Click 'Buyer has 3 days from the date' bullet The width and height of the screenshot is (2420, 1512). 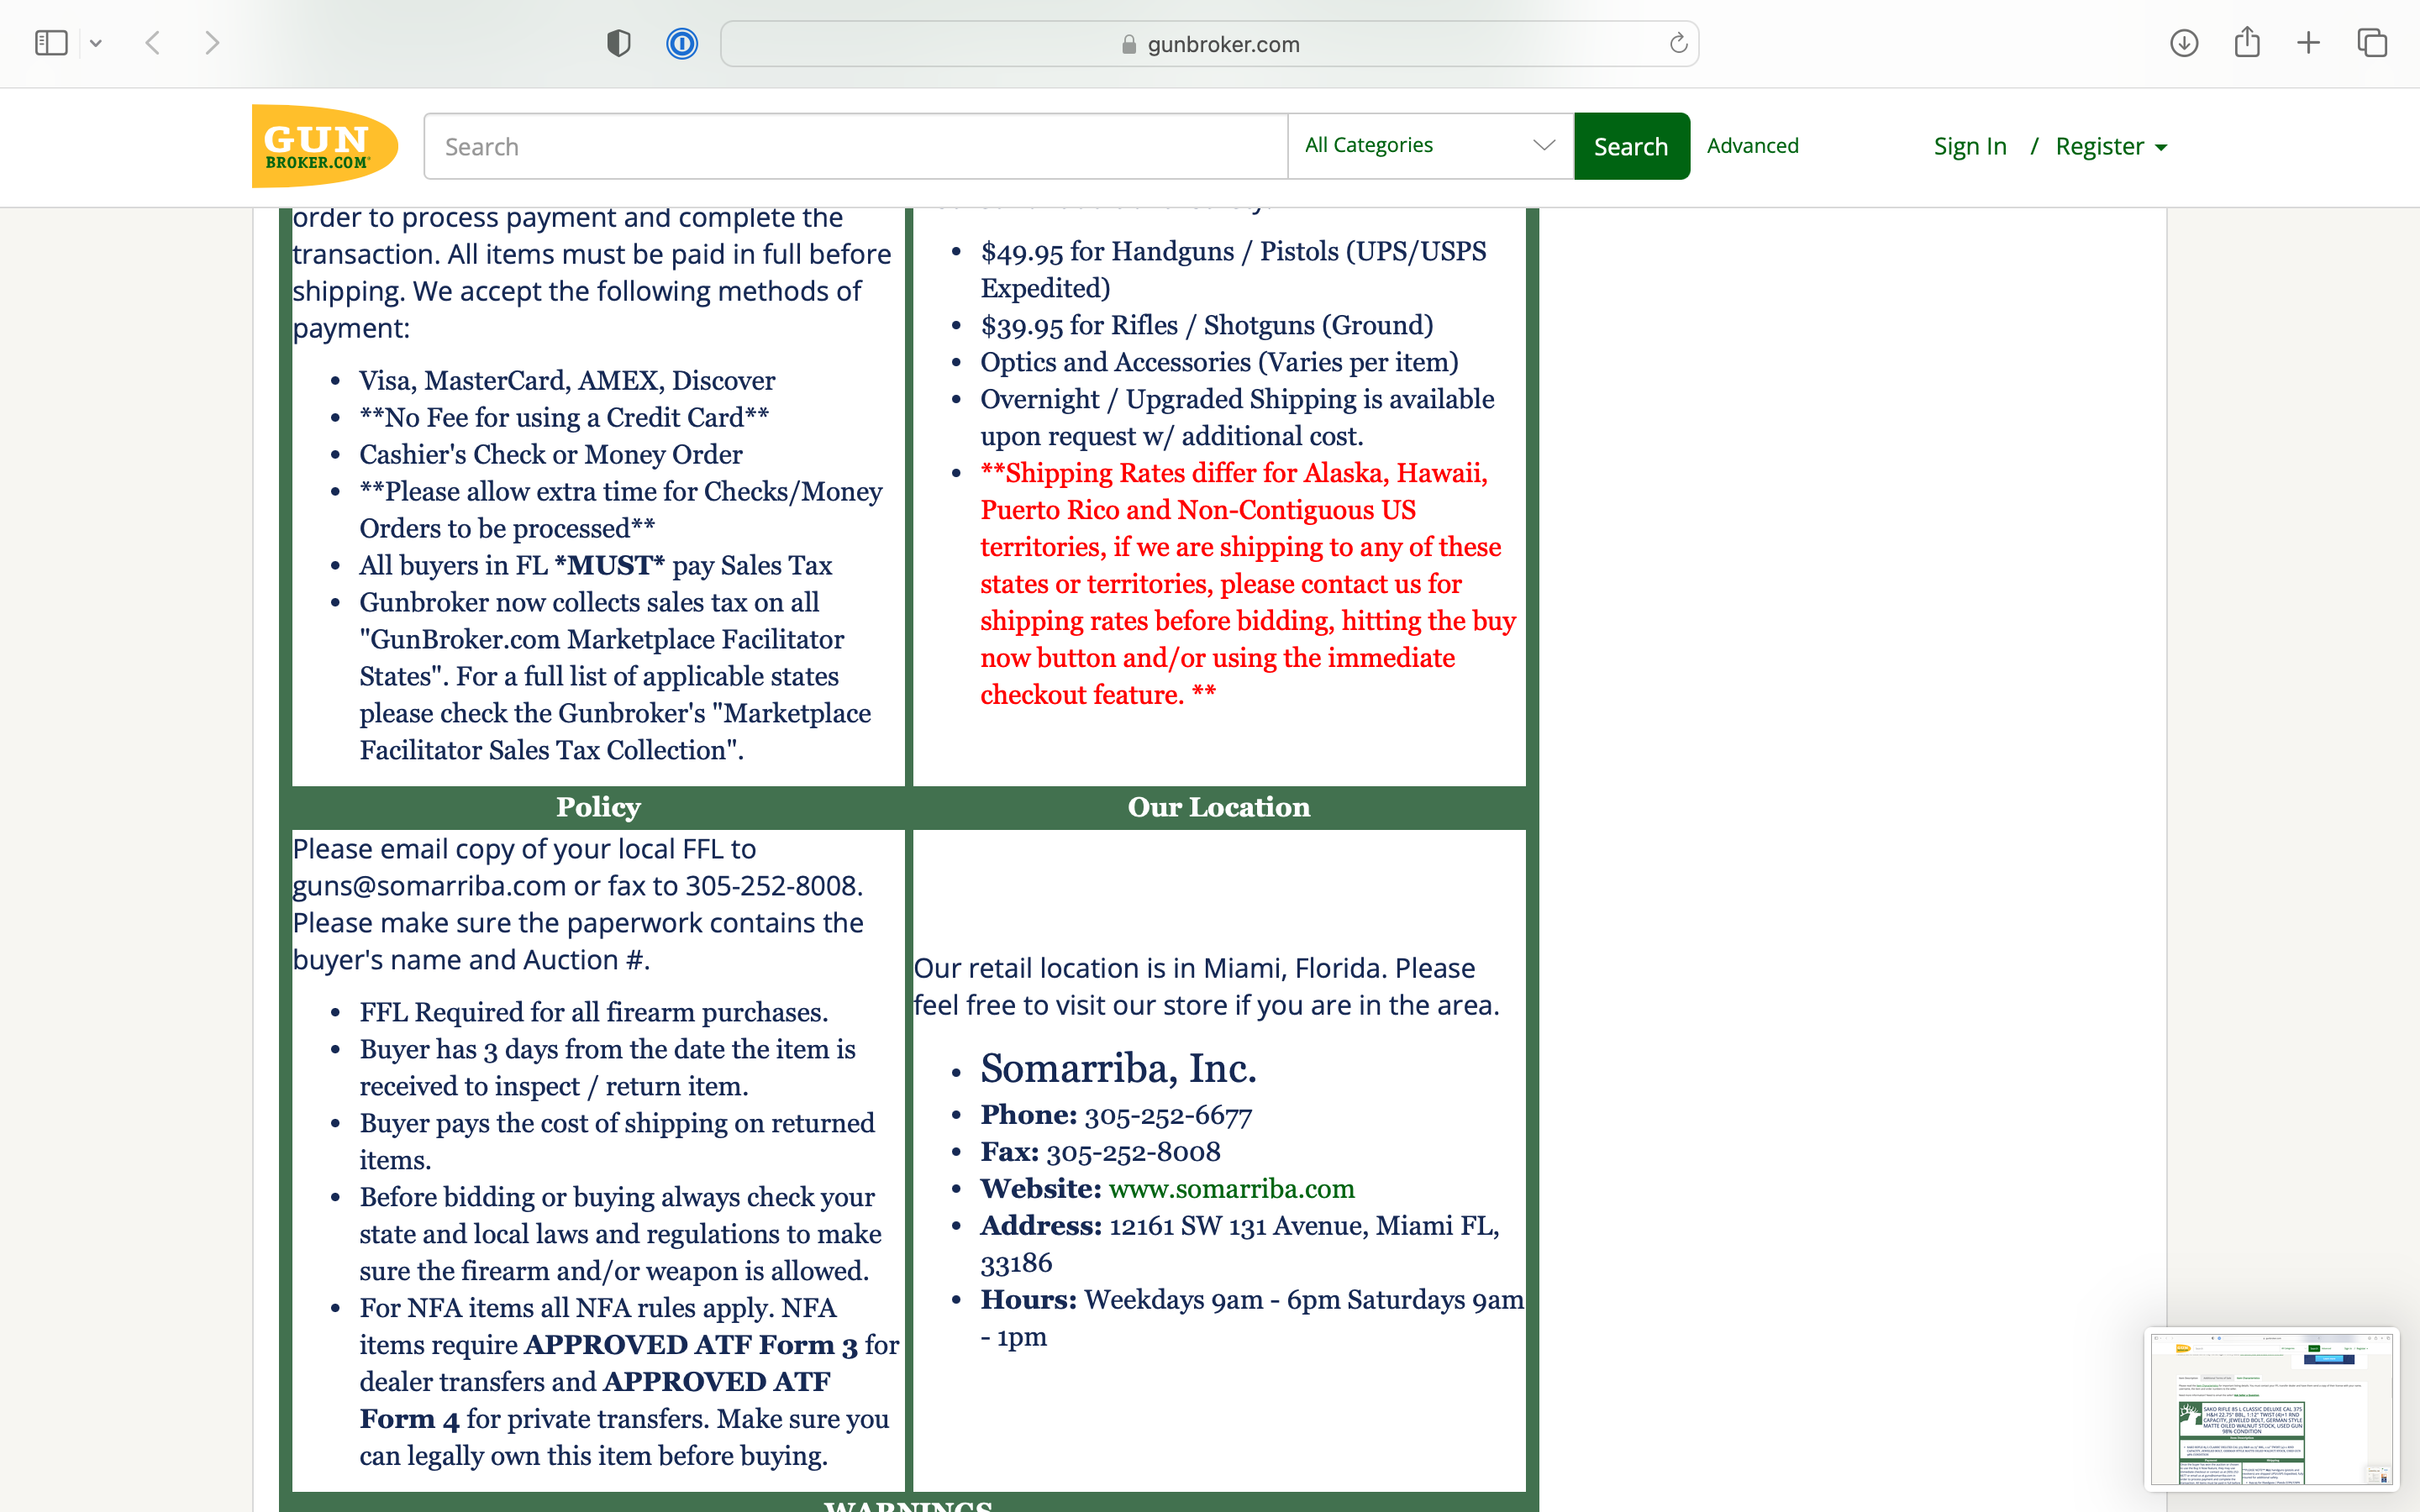click(608, 1068)
